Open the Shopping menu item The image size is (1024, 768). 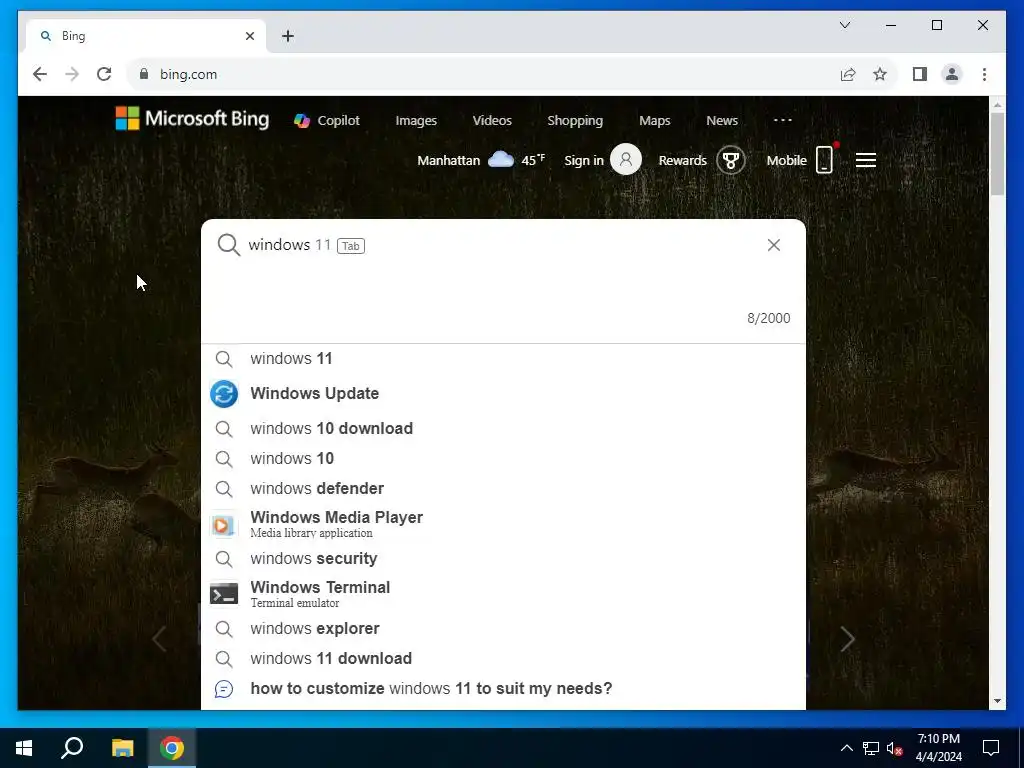575,120
